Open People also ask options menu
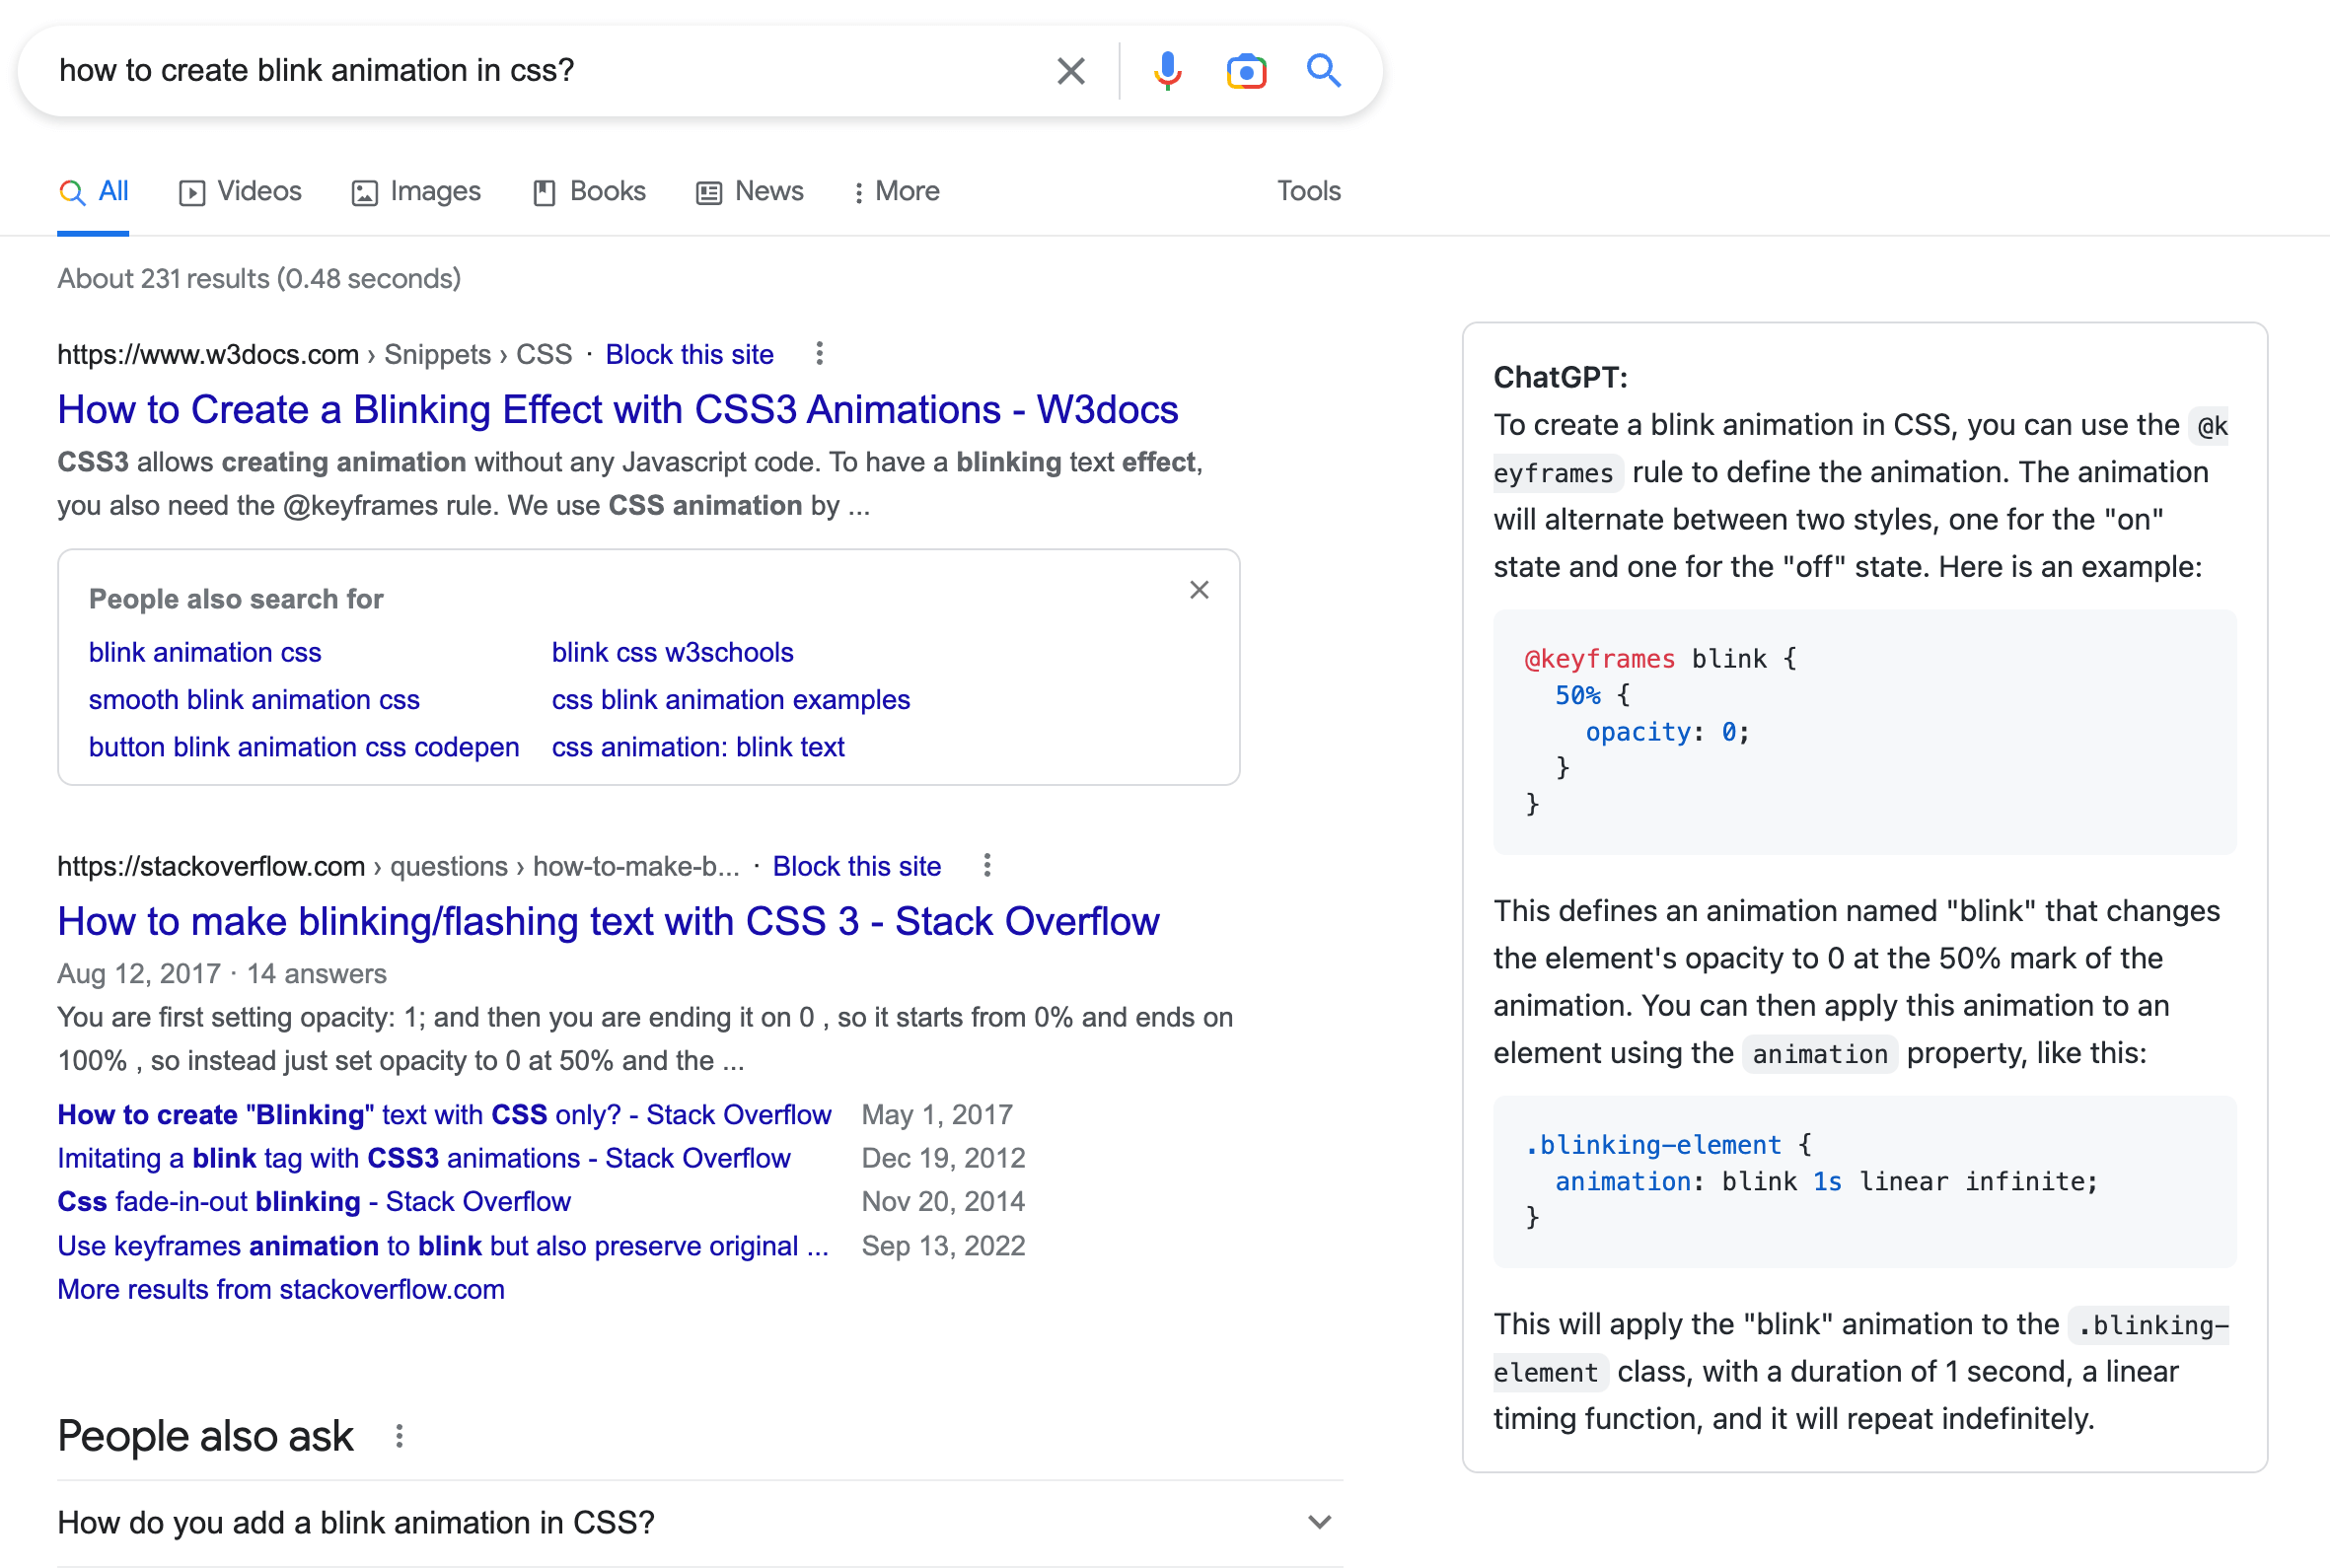Screen dimensions: 2330x1568 [x=399, y=1436]
